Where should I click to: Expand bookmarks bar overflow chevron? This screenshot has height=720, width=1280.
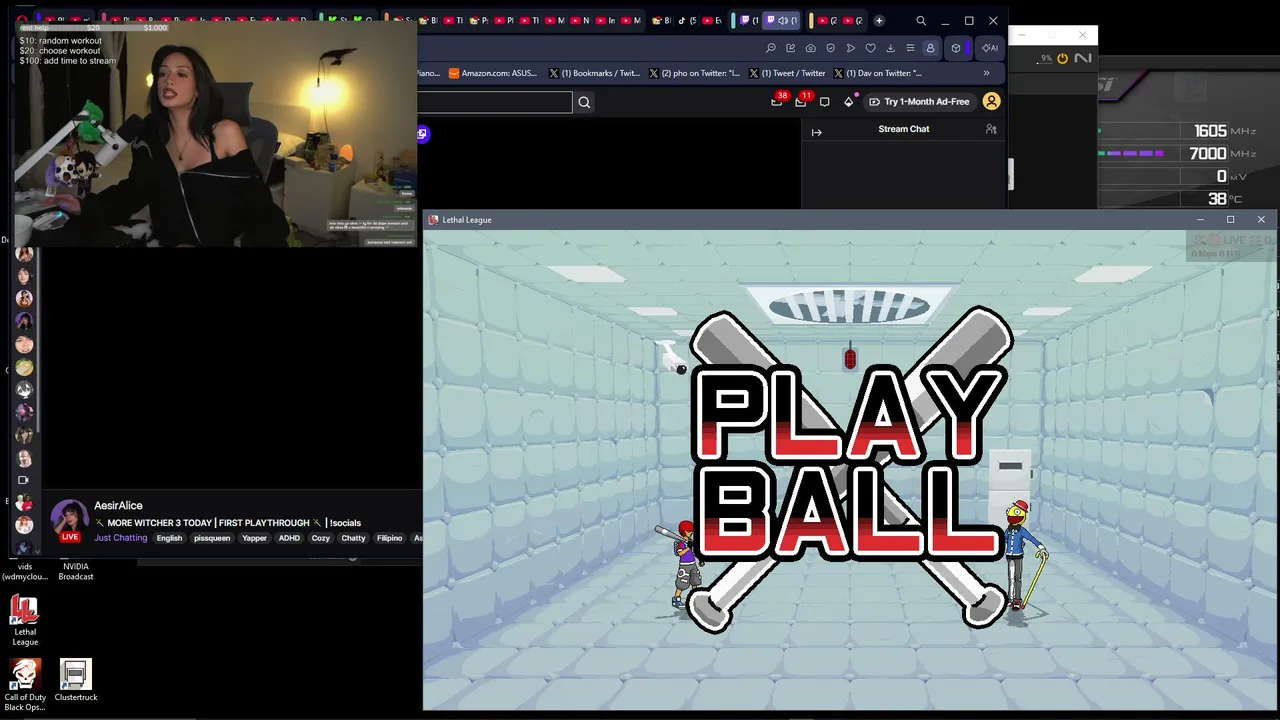point(986,73)
